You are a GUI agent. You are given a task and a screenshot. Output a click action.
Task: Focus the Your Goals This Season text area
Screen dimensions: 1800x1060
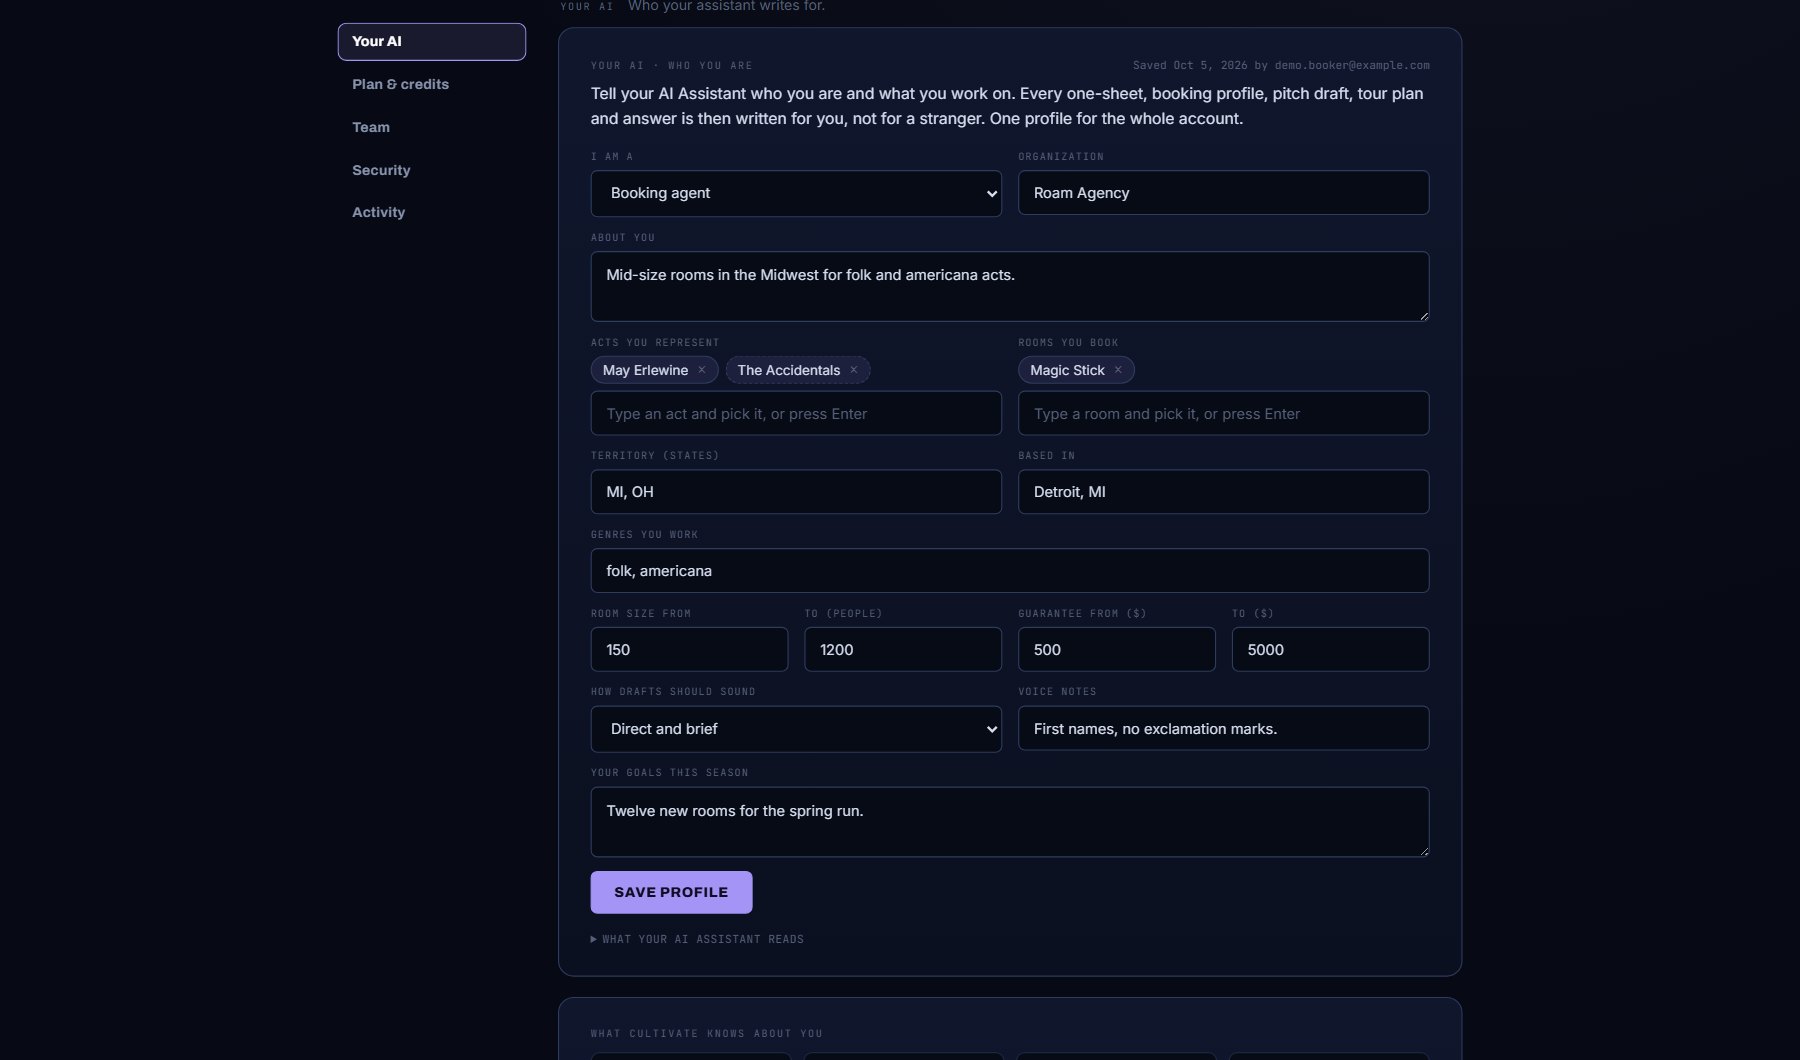[1010, 822]
